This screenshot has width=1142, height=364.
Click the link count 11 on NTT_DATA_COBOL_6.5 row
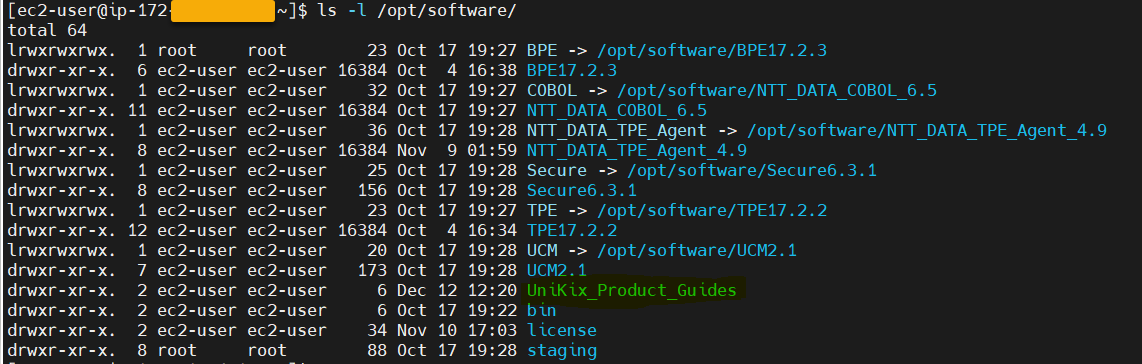tap(138, 111)
